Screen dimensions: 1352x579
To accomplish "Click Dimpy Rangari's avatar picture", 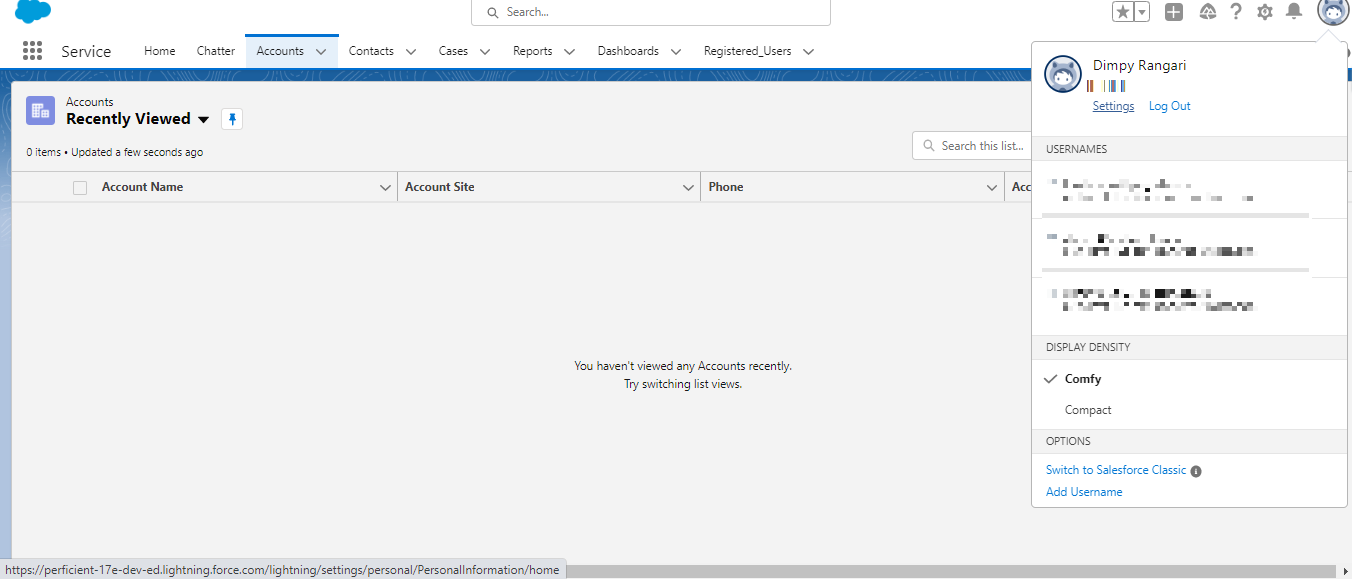I will [x=1062, y=73].
